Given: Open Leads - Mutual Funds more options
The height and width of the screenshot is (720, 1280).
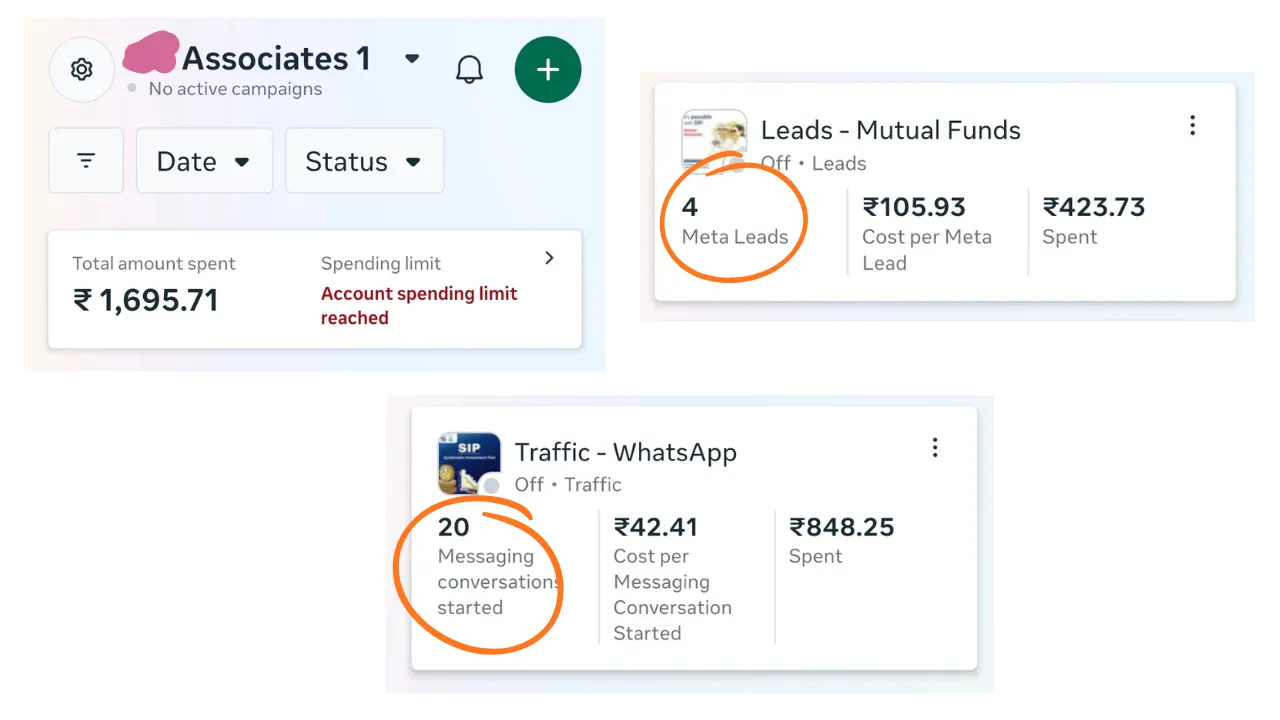Looking at the screenshot, I should coord(1192,126).
